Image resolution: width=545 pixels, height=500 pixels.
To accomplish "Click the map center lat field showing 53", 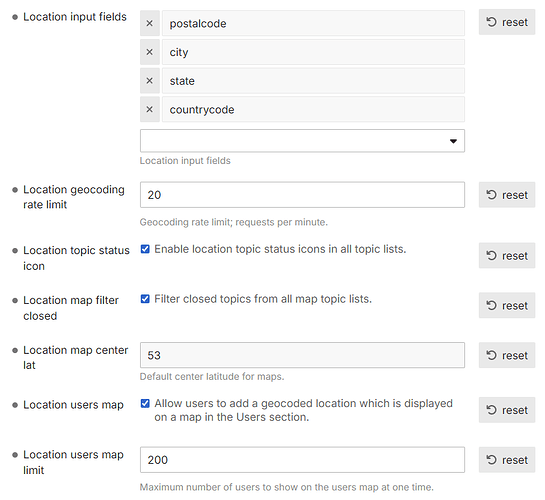I will [302, 355].
